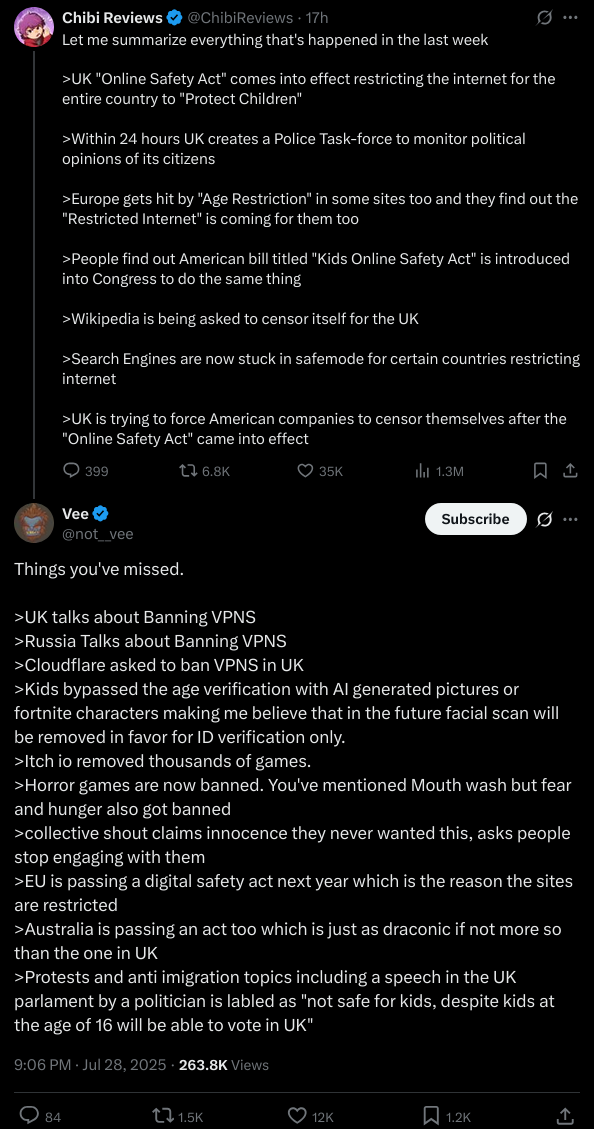Open the @not__vee handle link
This screenshot has height=1129, width=594.
98,534
